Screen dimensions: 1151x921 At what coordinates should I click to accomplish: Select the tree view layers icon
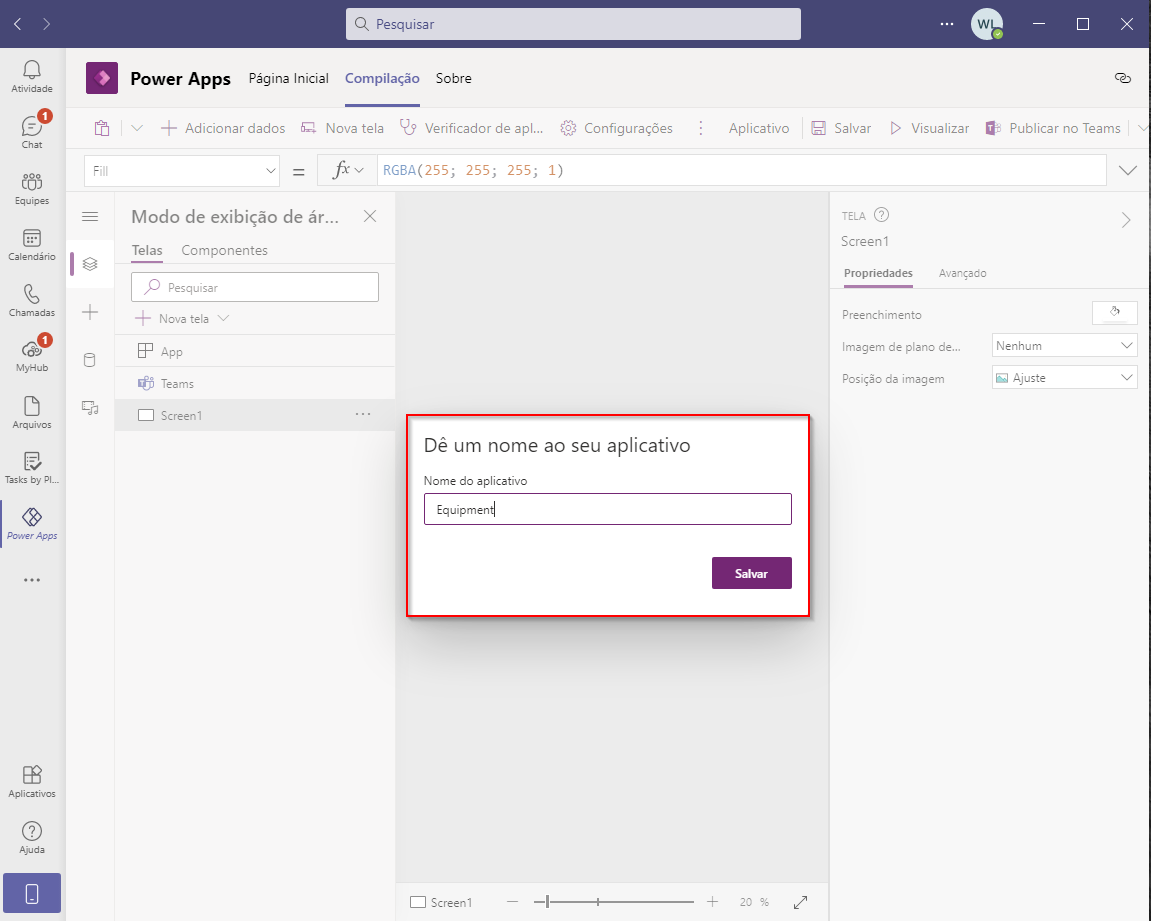[90, 263]
